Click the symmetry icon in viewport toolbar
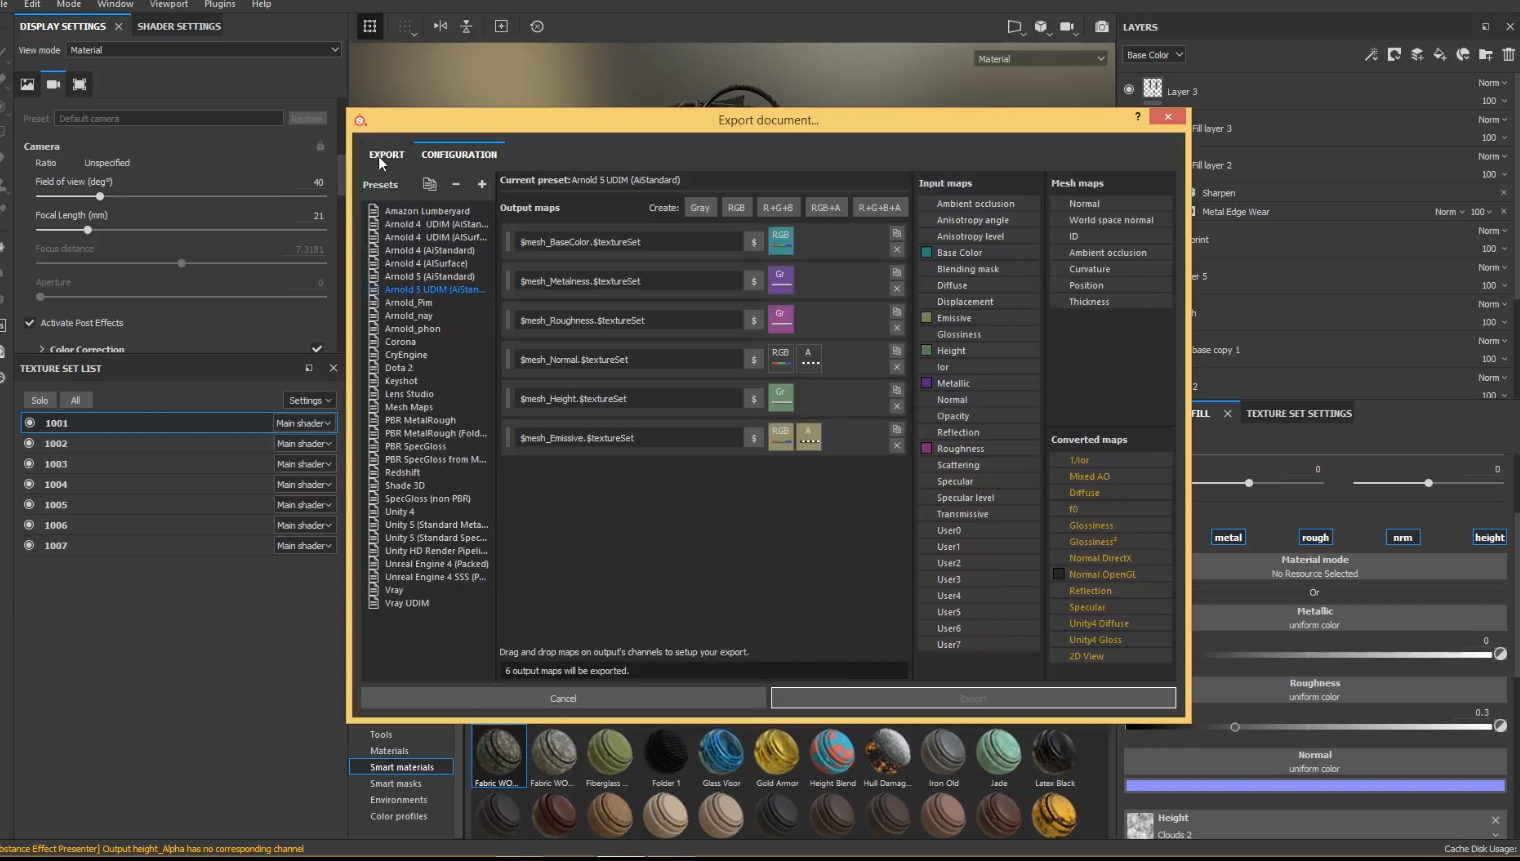1520x861 pixels. point(440,27)
